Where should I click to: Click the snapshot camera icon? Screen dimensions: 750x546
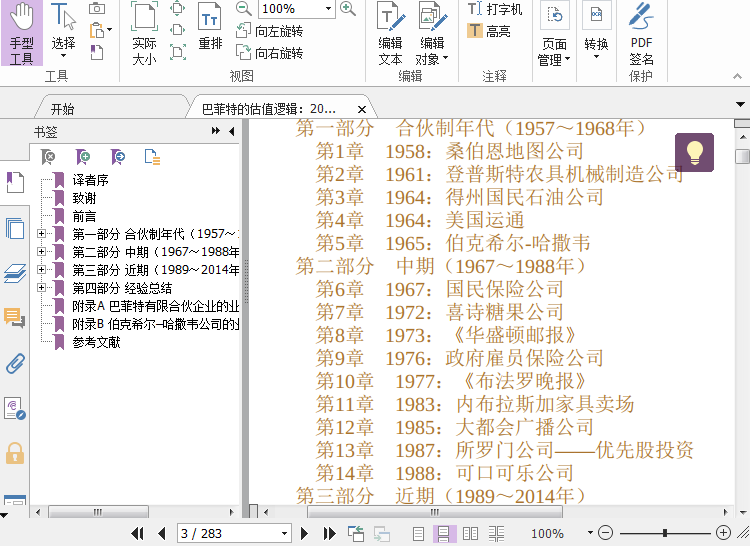point(97,8)
